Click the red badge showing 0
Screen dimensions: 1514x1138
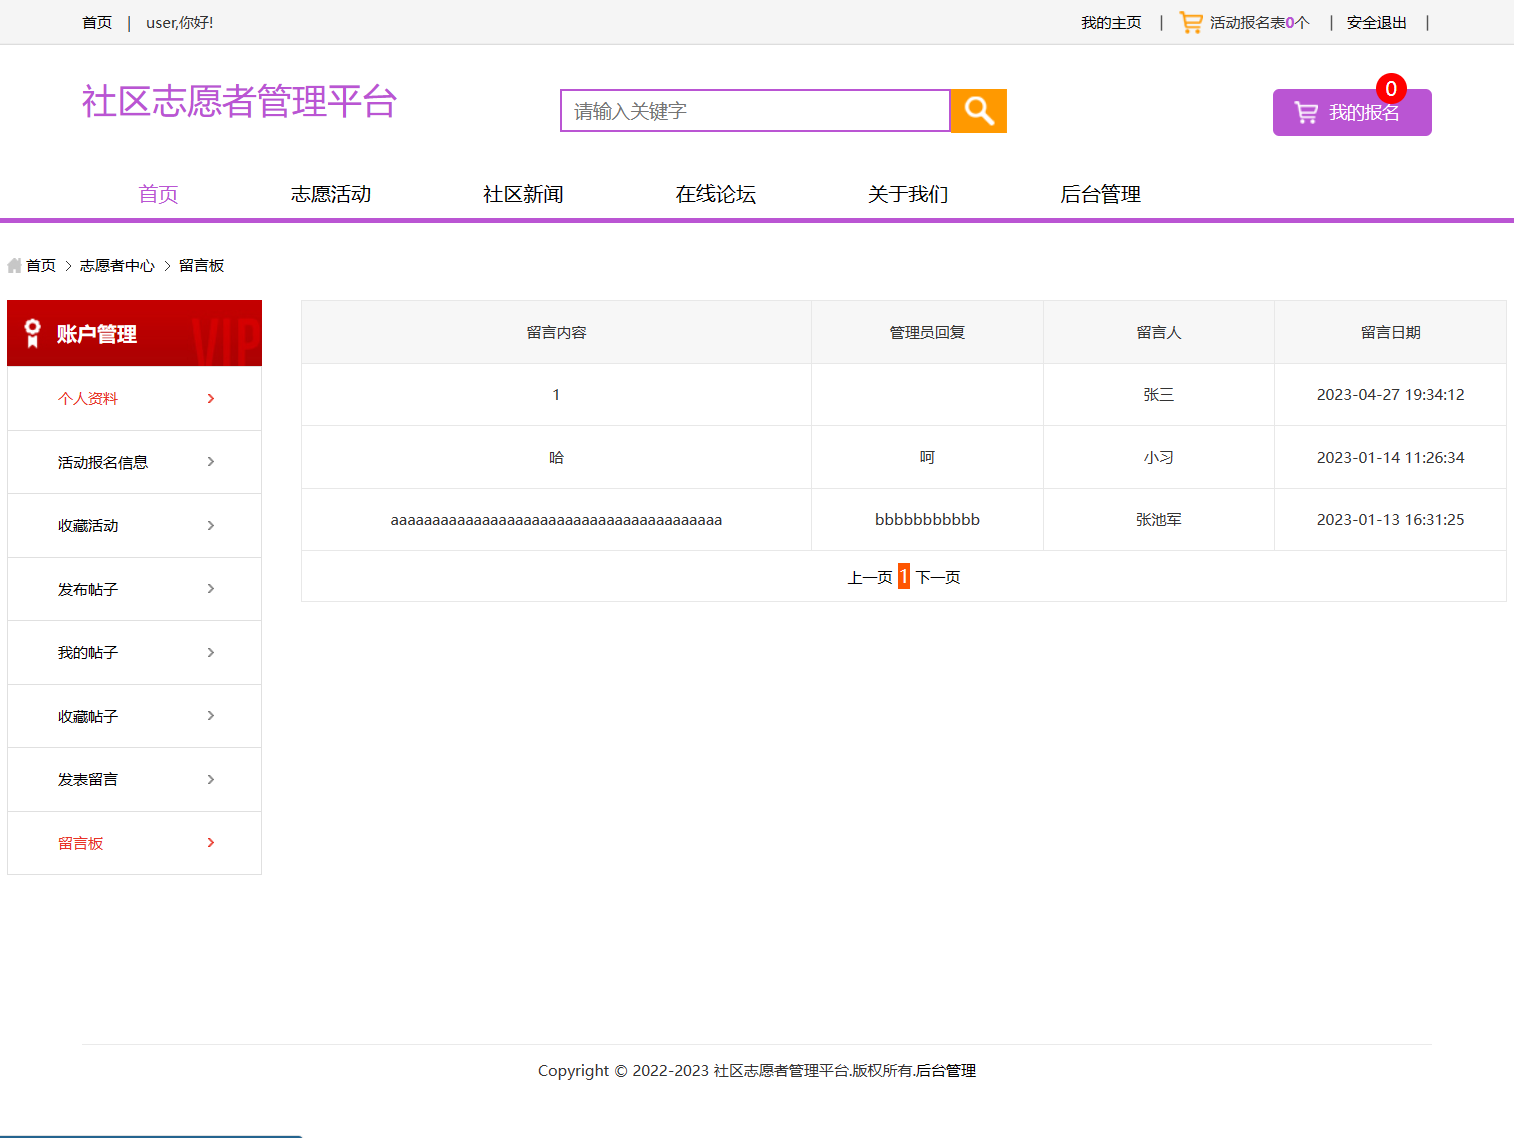(x=1391, y=88)
